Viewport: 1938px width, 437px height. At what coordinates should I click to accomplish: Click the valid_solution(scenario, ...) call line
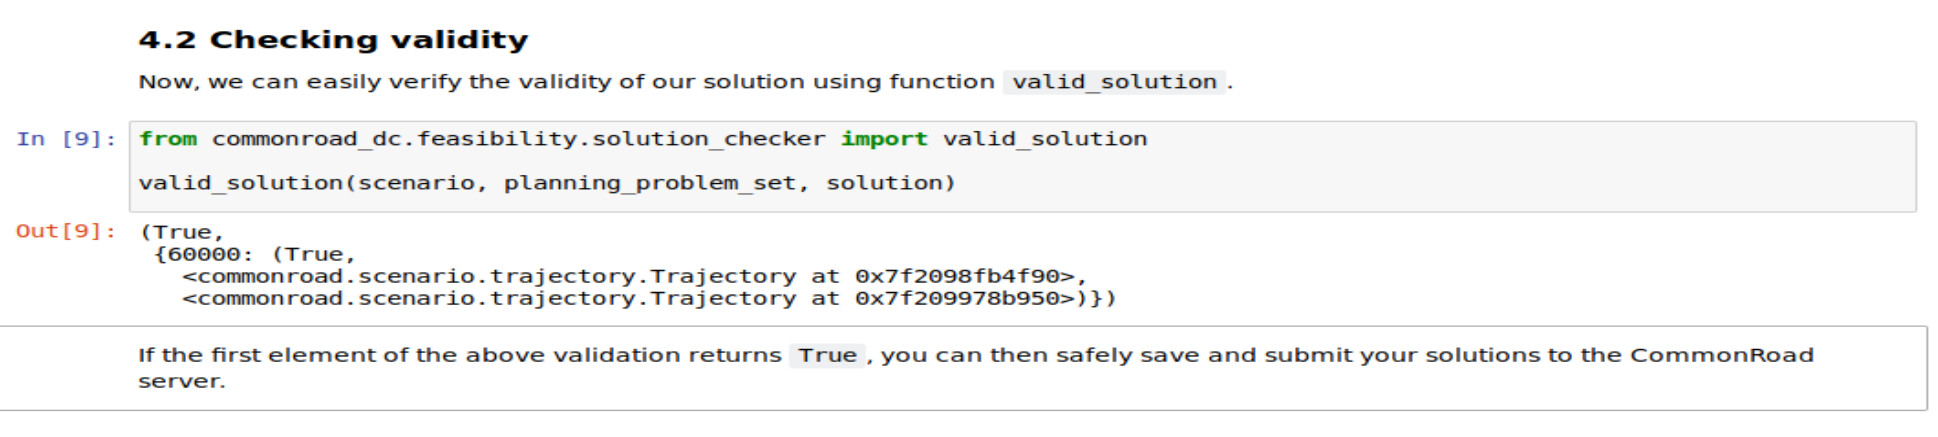(547, 183)
